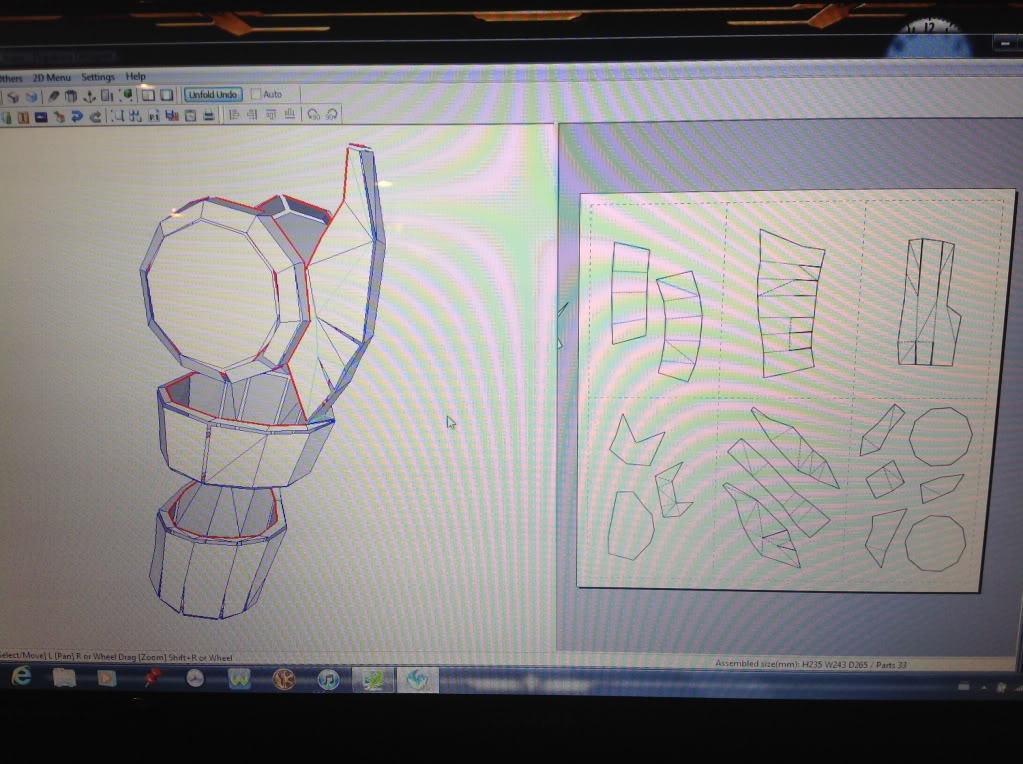This screenshot has width=1023, height=764.
Task: Click the colored cube toolbar icon
Action: pos(31,96)
